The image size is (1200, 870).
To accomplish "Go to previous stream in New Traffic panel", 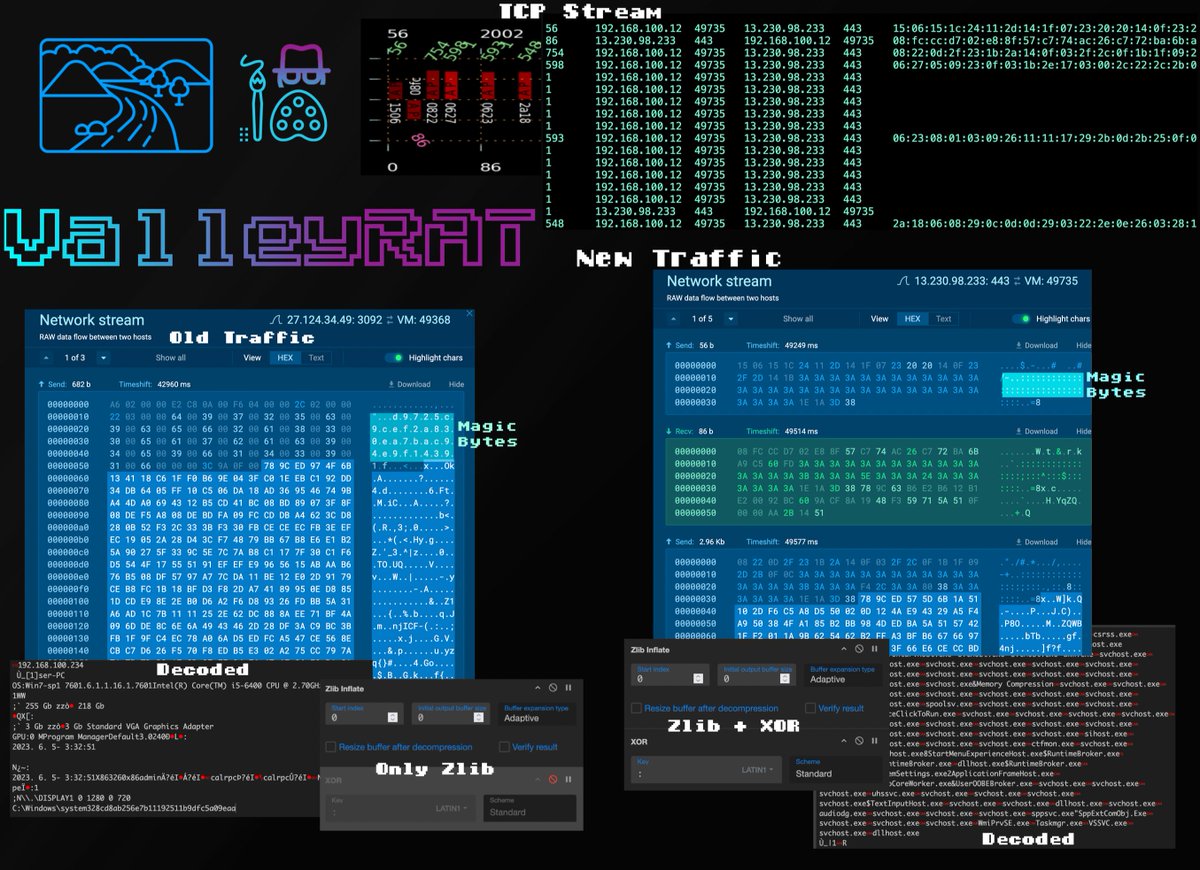I will (675, 319).
